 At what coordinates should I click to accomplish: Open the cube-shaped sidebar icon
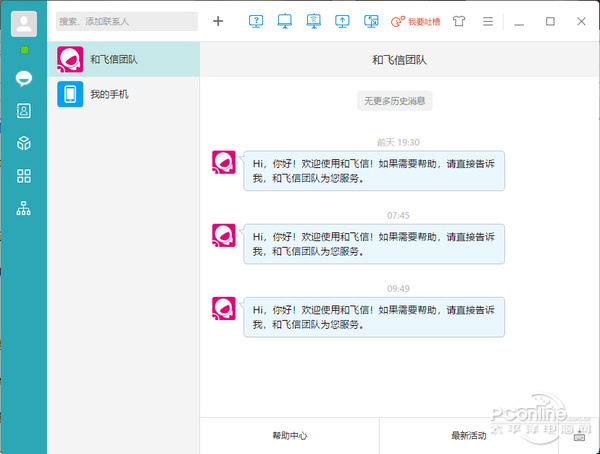[24, 143]
